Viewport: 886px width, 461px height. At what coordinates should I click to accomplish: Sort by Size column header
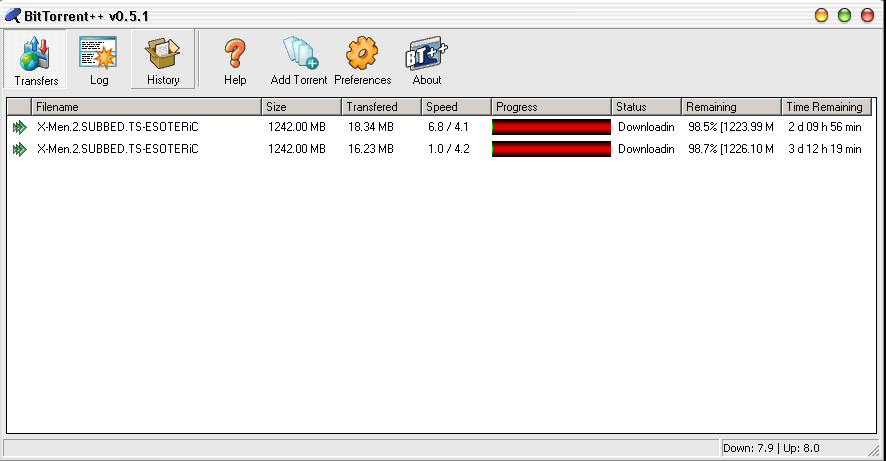click(302, 107)
